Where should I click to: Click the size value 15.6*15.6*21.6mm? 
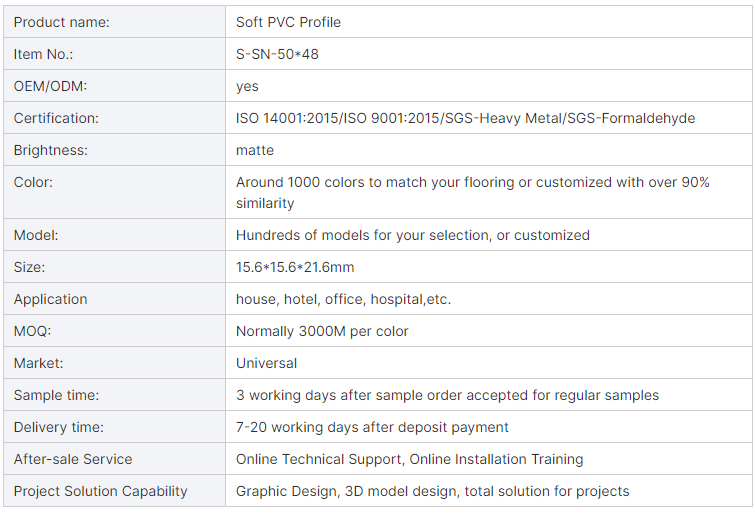click(295, 267)
